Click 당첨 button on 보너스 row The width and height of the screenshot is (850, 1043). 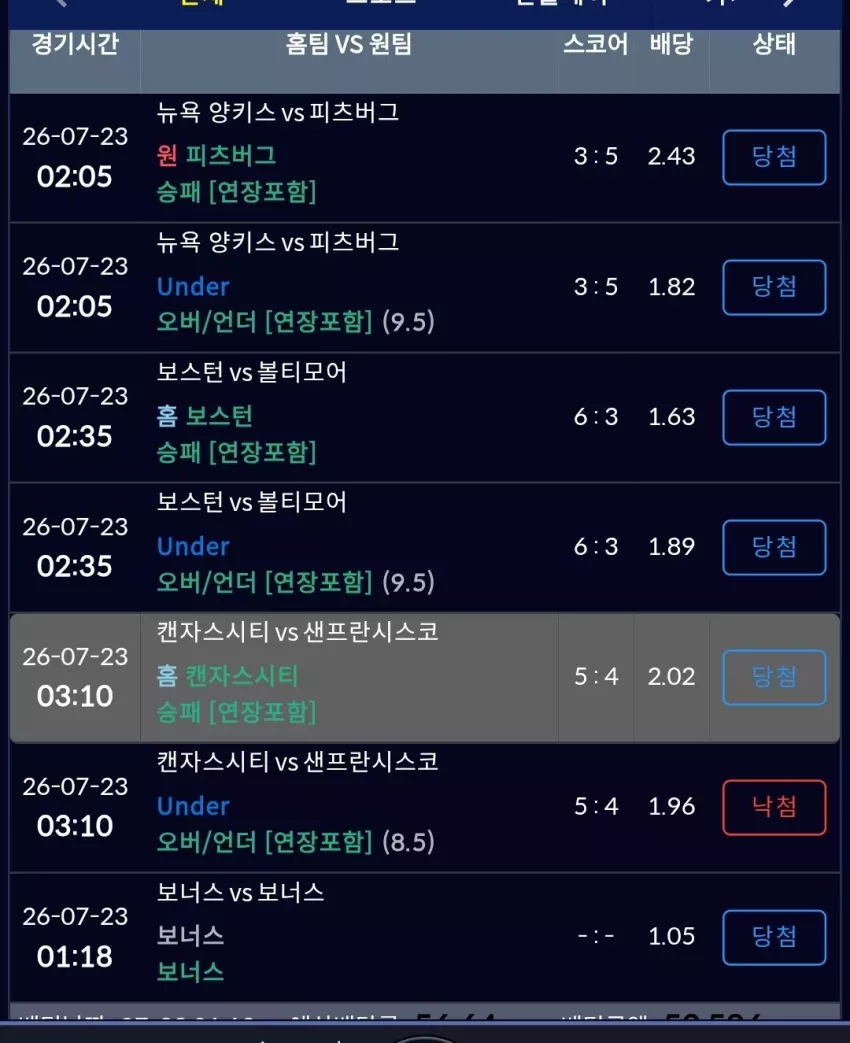click(774, 937)
